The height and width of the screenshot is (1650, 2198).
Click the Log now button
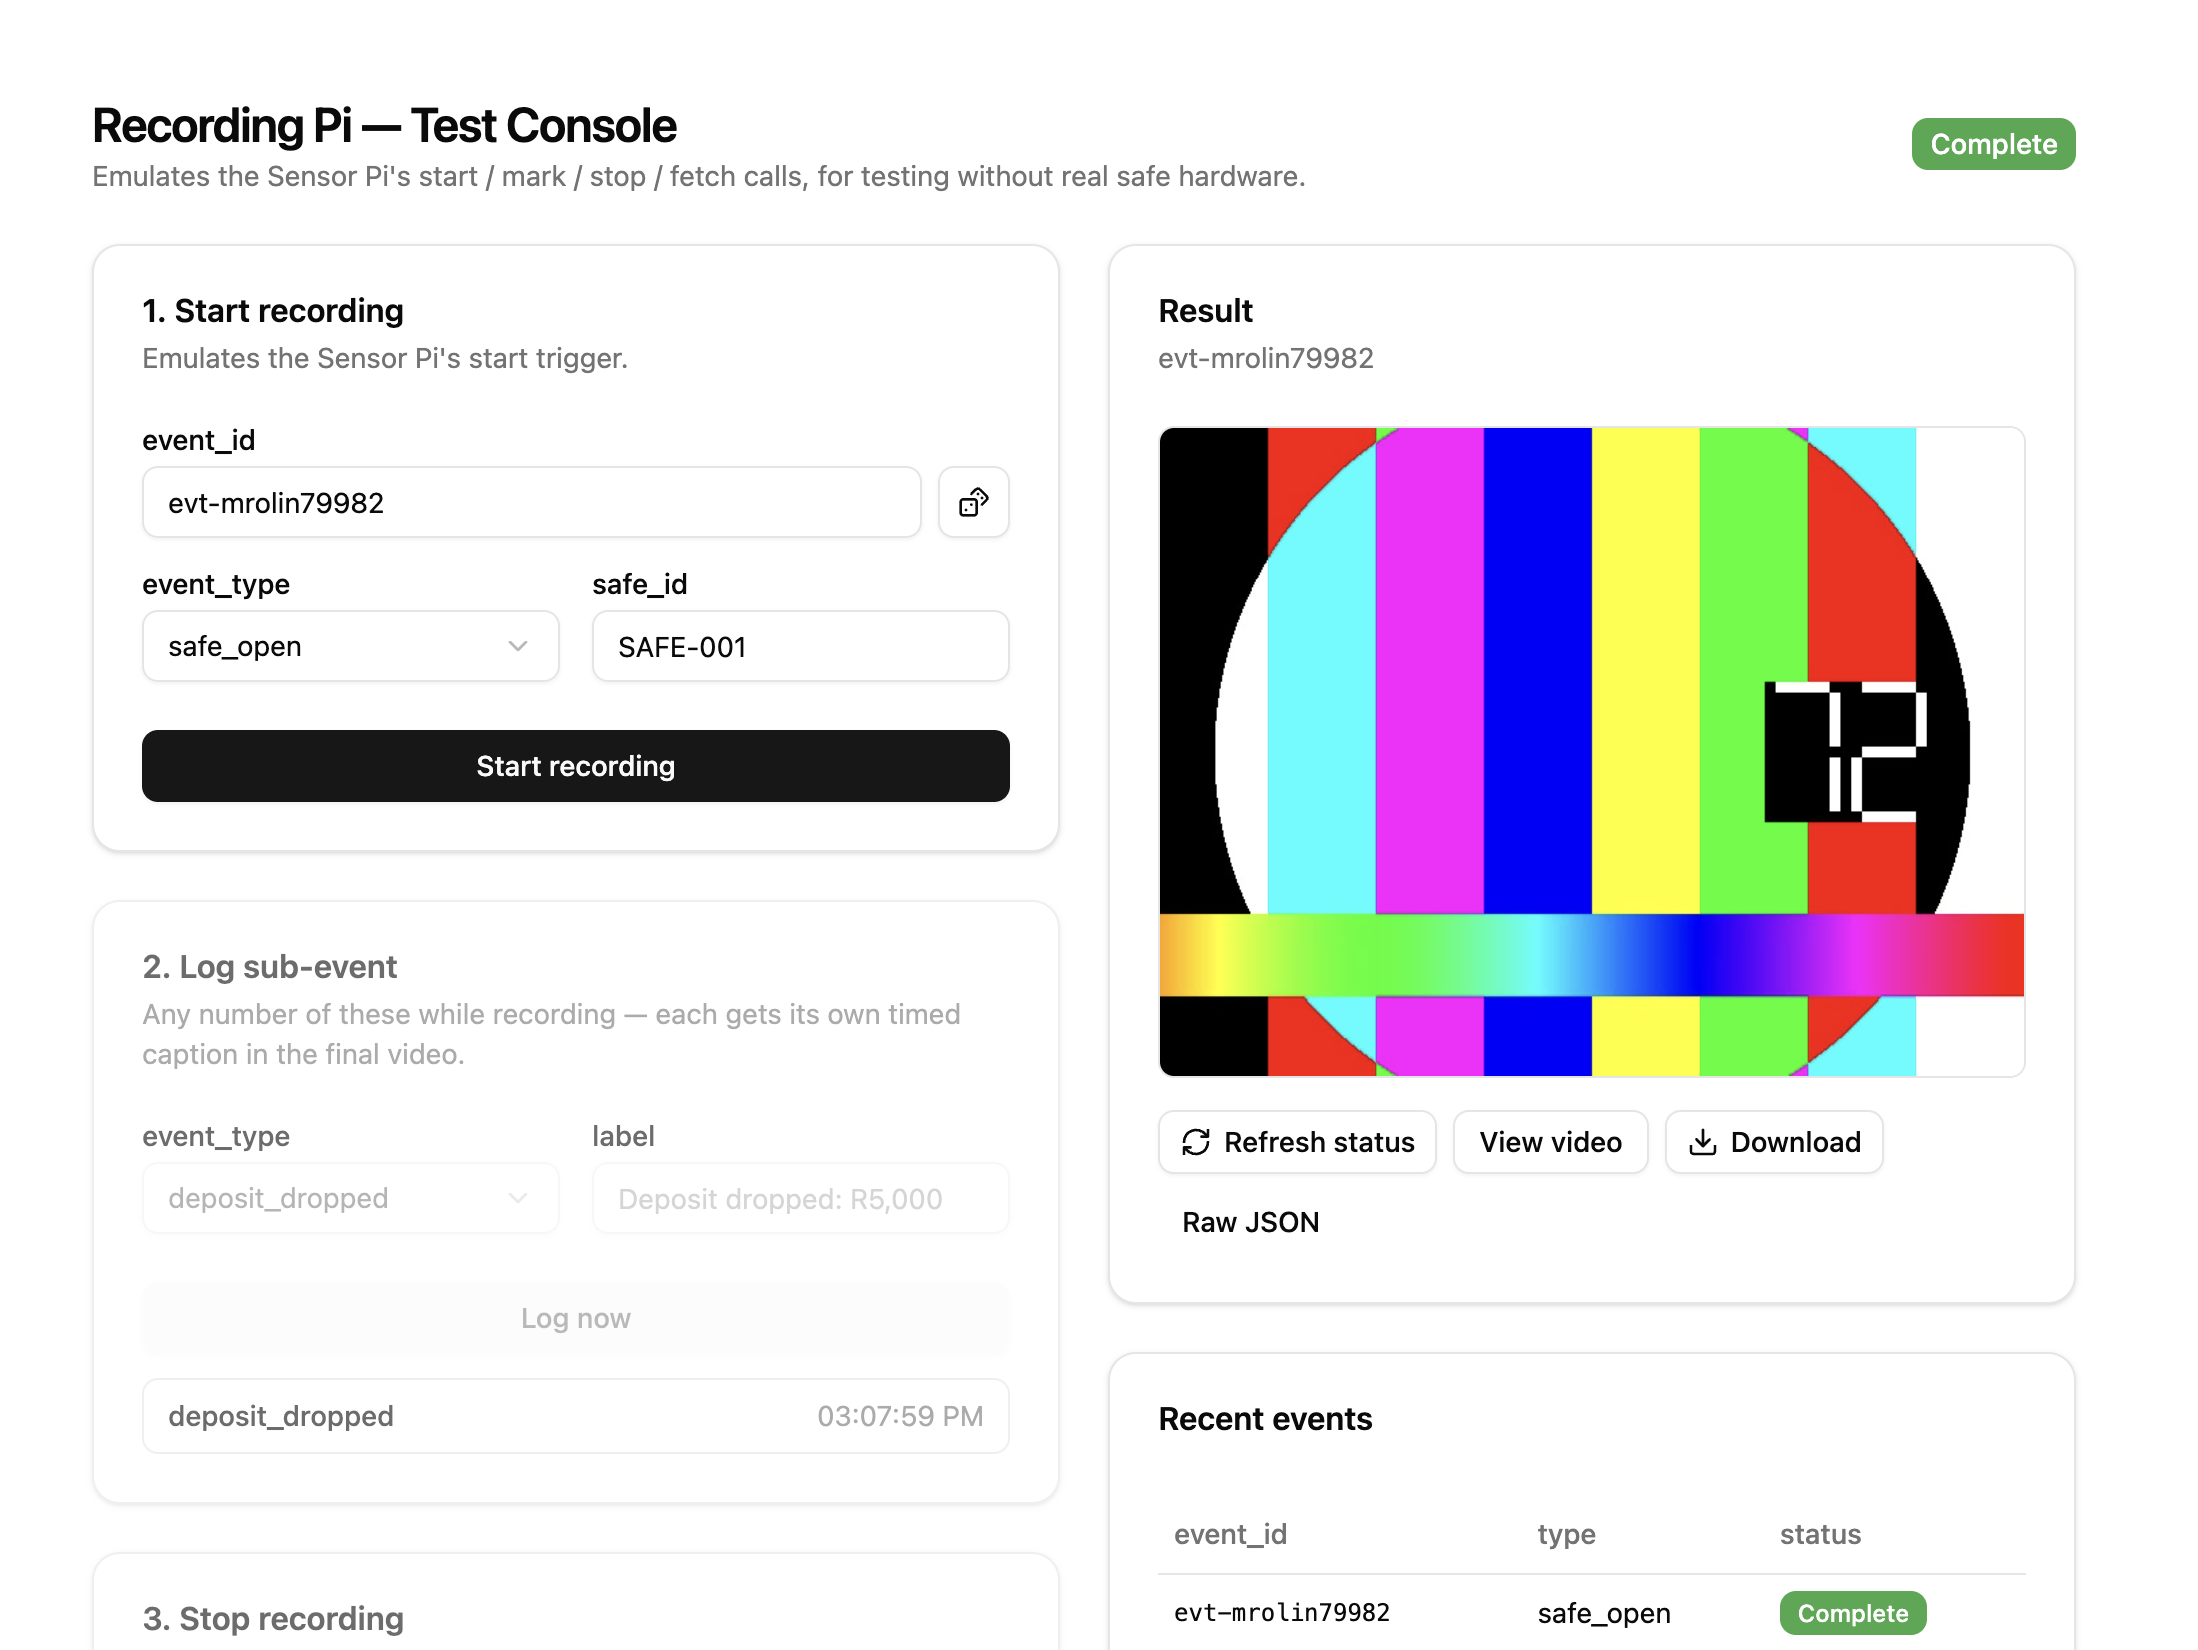point(576,1318)
